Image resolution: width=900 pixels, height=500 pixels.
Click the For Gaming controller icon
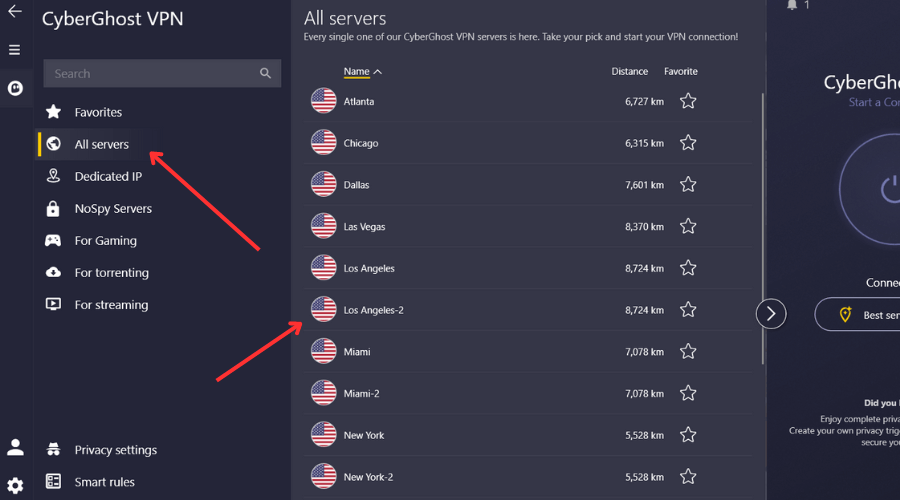point(53,240)
